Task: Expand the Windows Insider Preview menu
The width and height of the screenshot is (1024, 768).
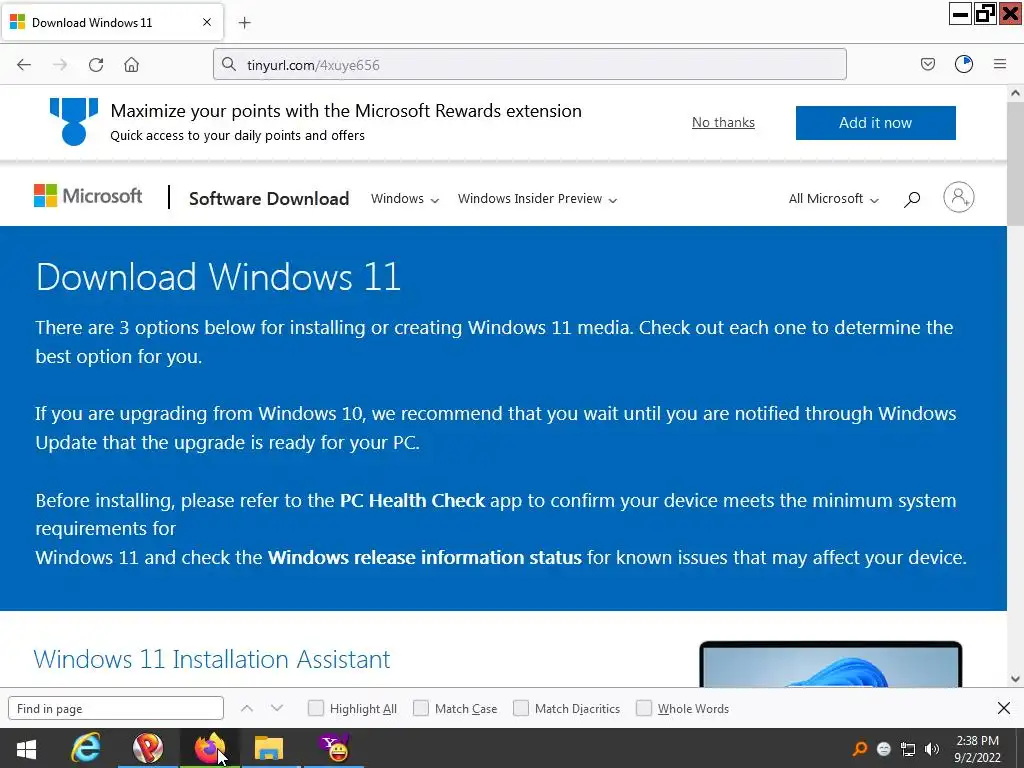Action: coord(537,199)
